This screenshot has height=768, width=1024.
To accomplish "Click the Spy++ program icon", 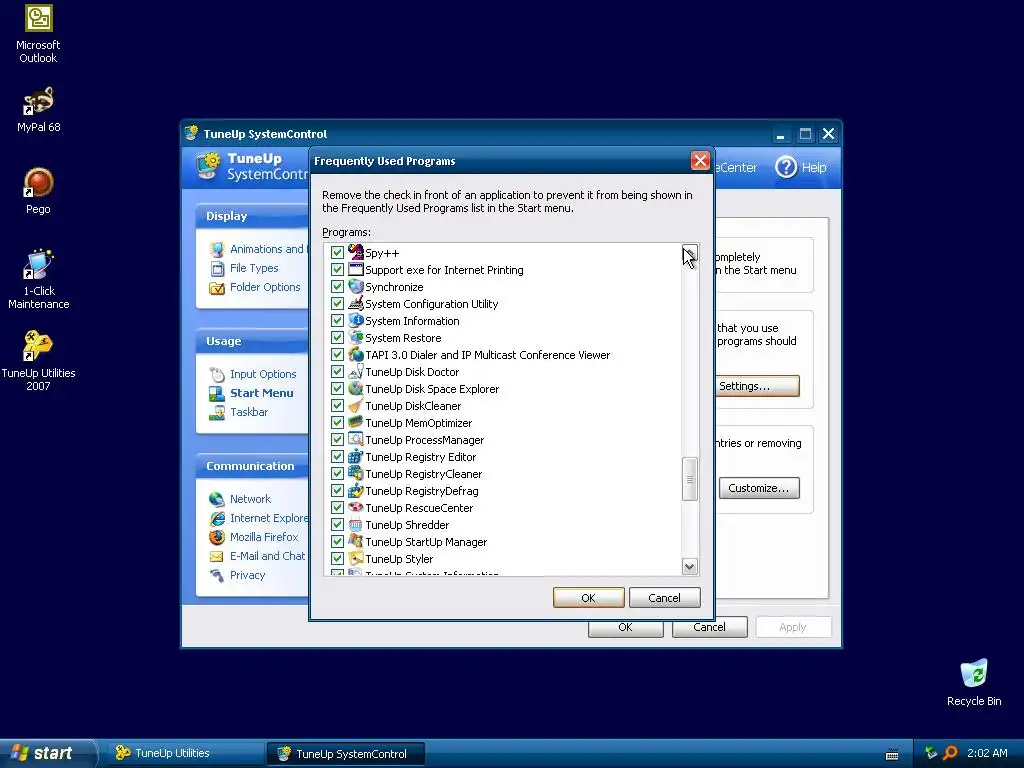I will 355,252.
